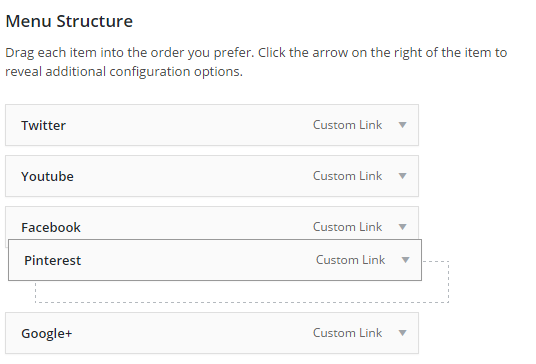Click the drag instructions paragraph text
The width and height of the screenshot is (536, 364).
256,62
